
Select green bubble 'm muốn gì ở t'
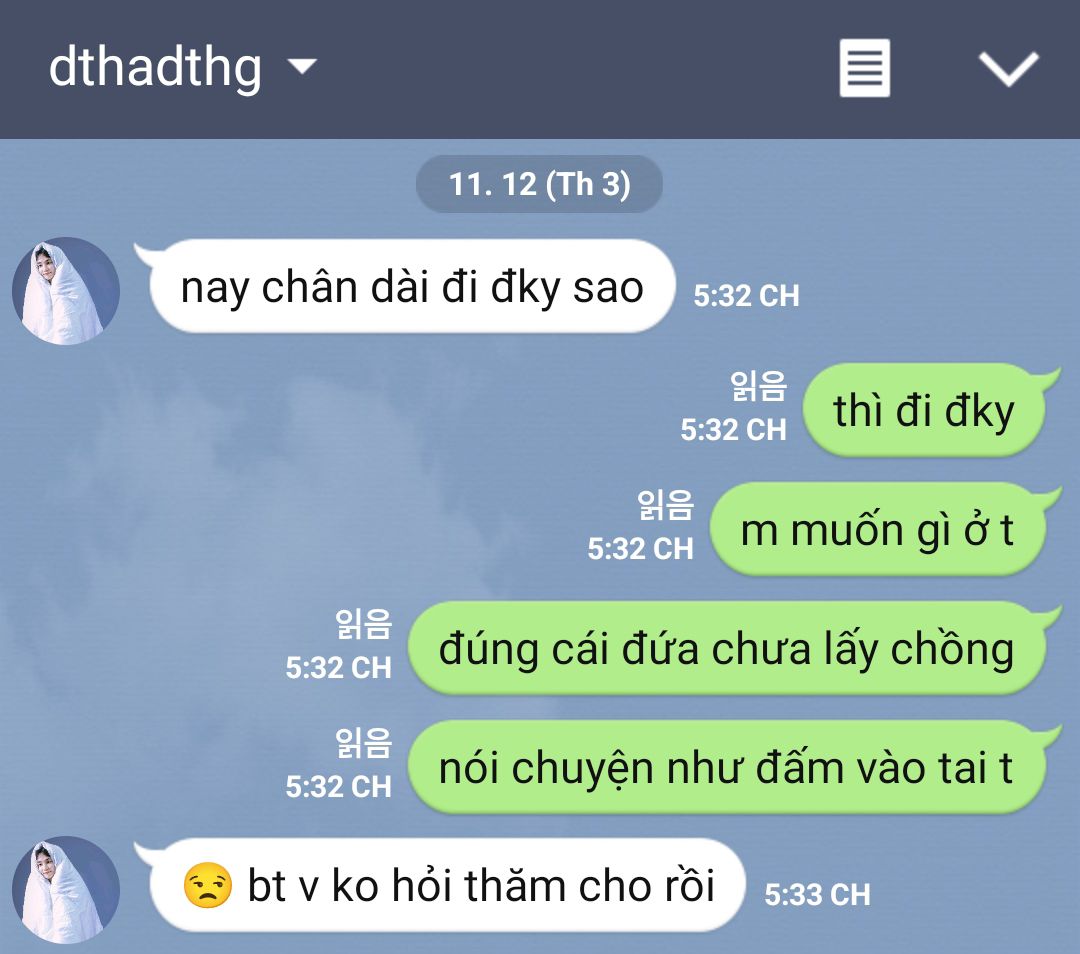point(878,530)
